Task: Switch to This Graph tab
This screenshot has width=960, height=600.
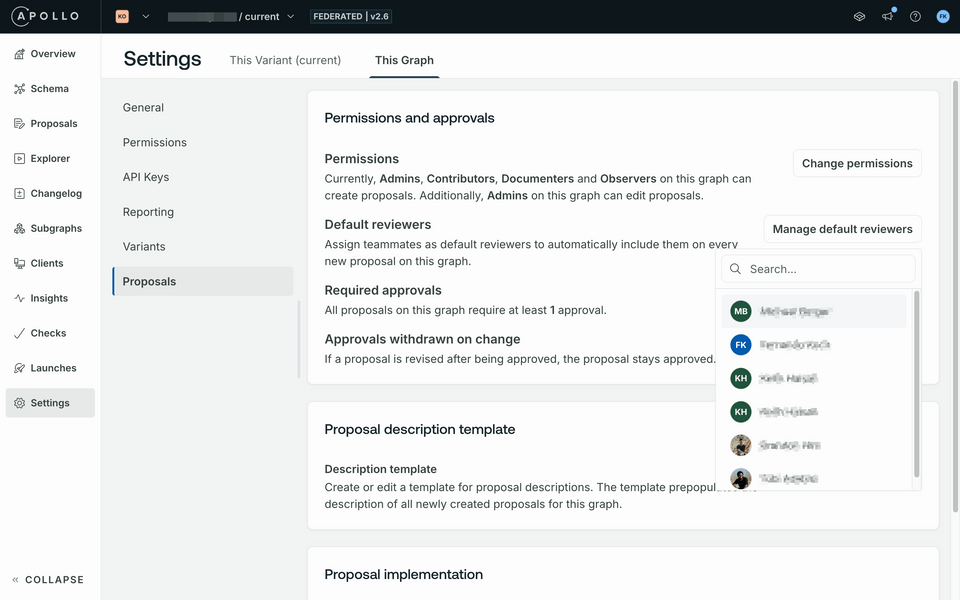Action: pos(404,60)
